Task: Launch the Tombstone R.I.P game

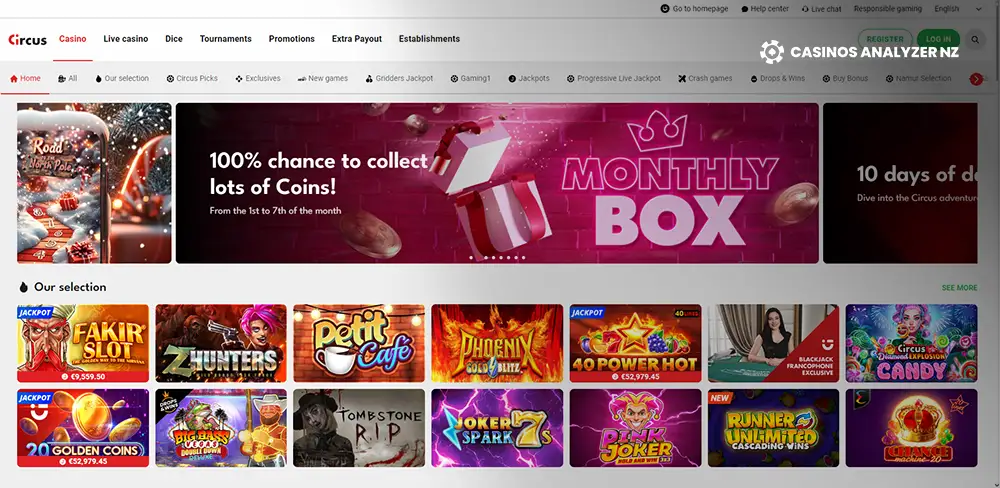Action: pos(359,428)
